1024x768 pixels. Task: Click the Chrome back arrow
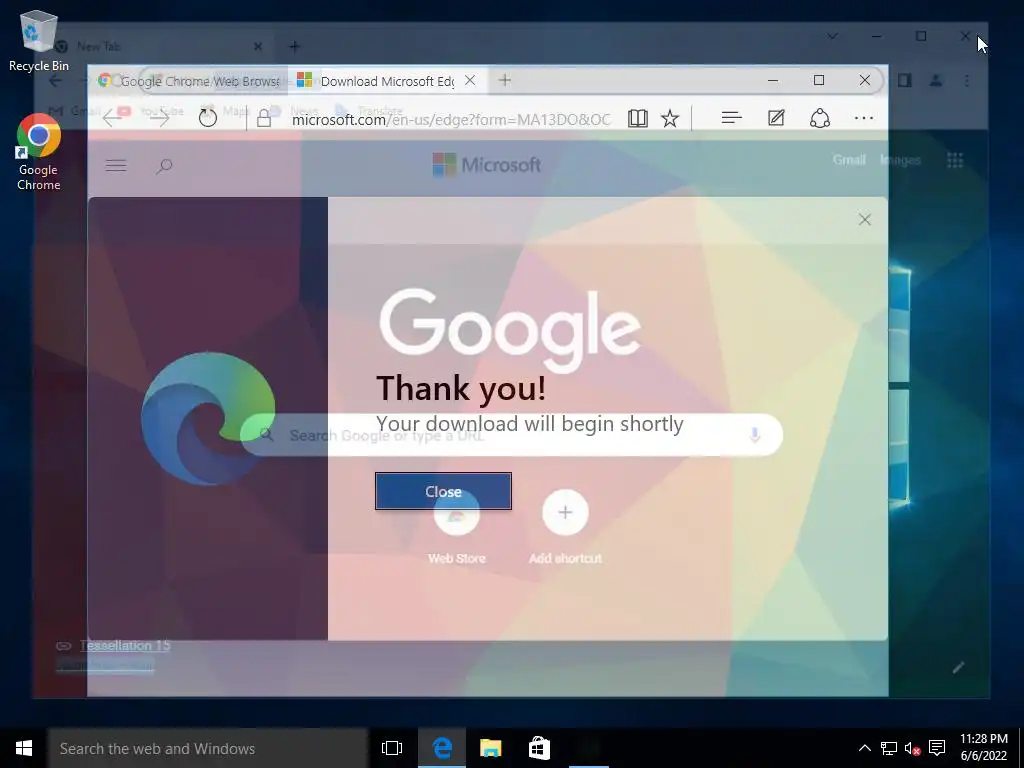(x=55, y=80)
